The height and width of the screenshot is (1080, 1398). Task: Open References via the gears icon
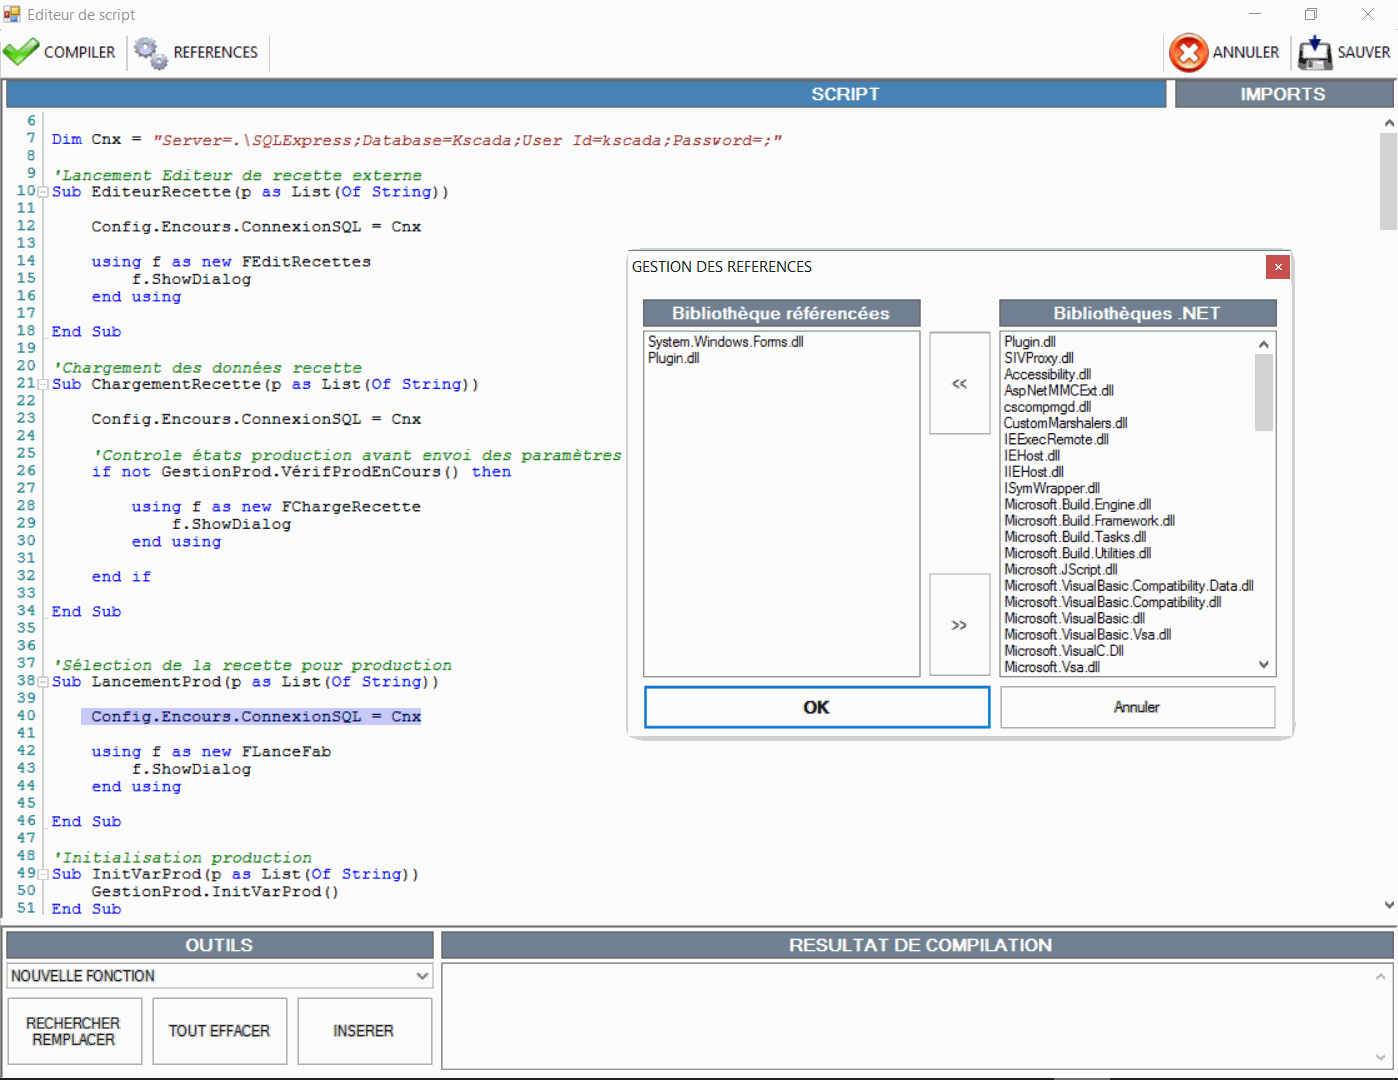[151, 53]
